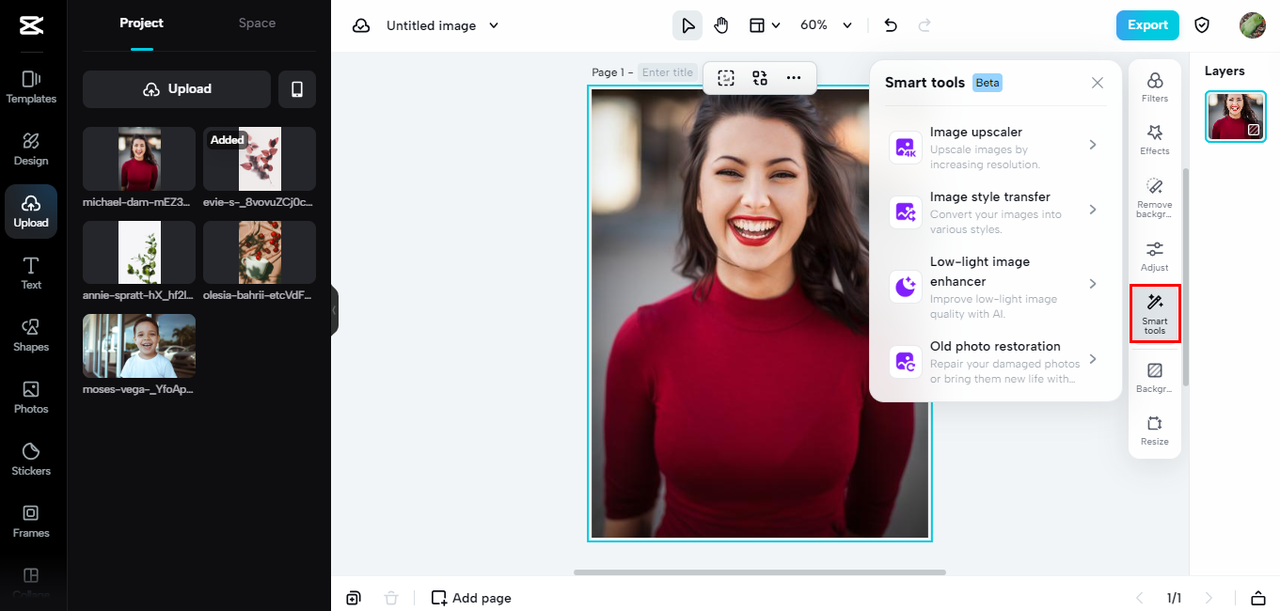
Task: Open the three-dots more options menu
Action: pyautogui.click(x=794, y=77)
